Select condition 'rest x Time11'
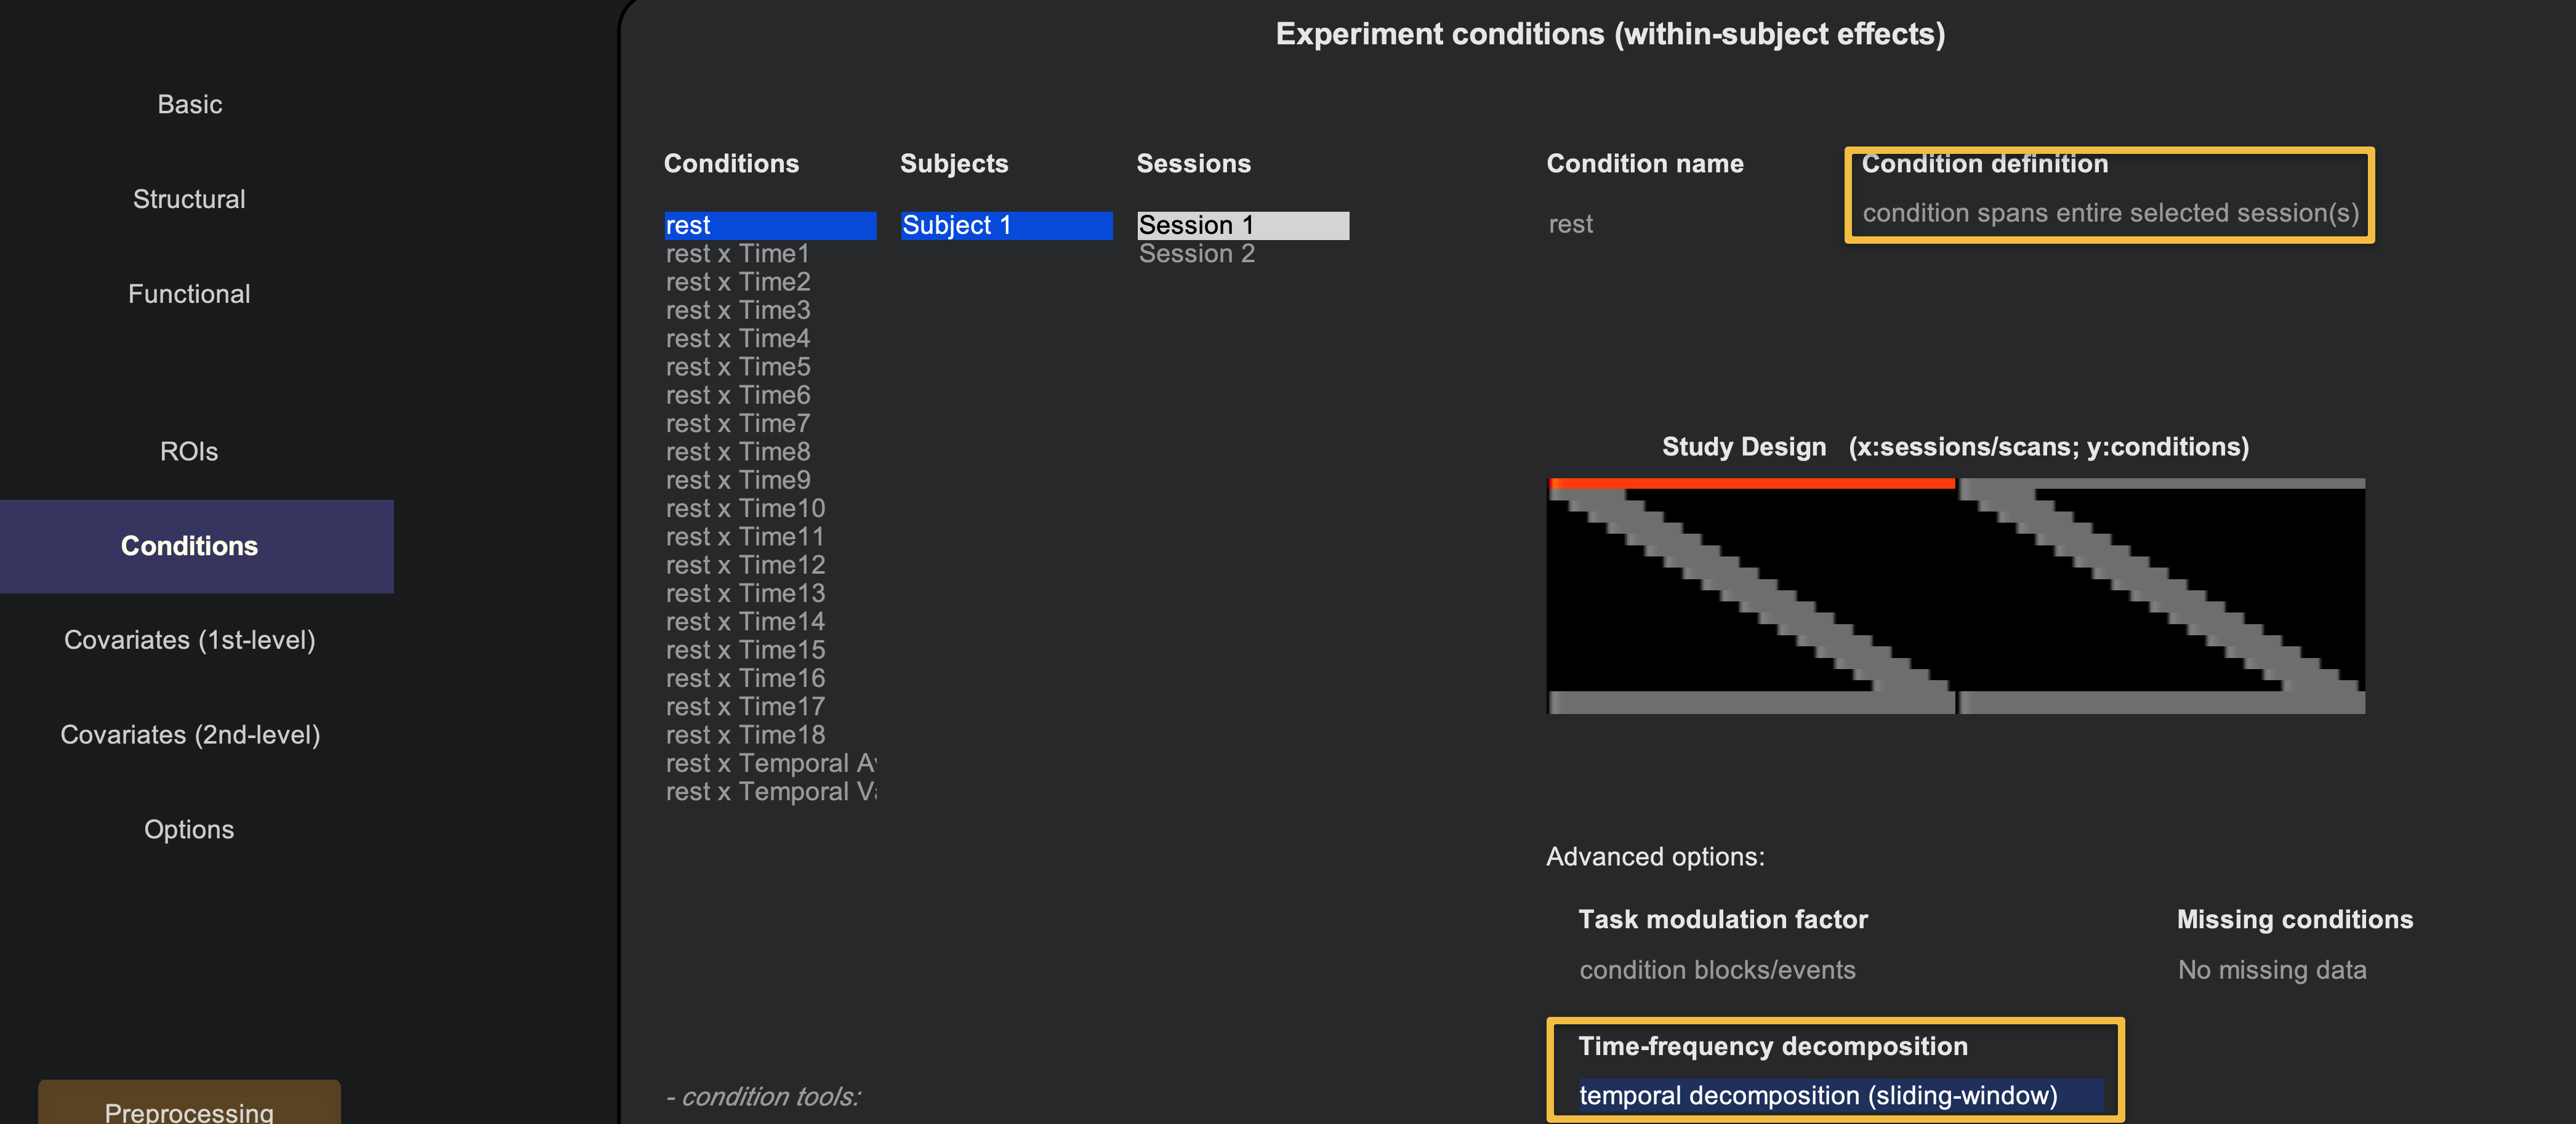Viewport: 2576px width, 1124px height. [x=770, y=537]
